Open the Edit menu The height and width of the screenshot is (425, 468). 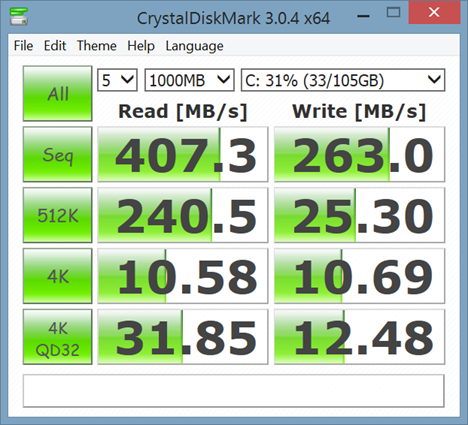pyautogui.click(x=55, y=46)
